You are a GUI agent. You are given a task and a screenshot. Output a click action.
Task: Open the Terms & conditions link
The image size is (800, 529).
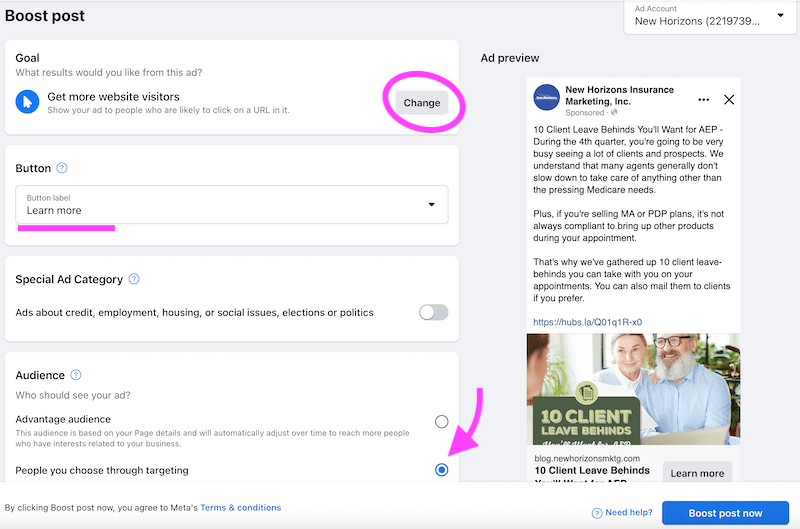[x=240, y=508]
